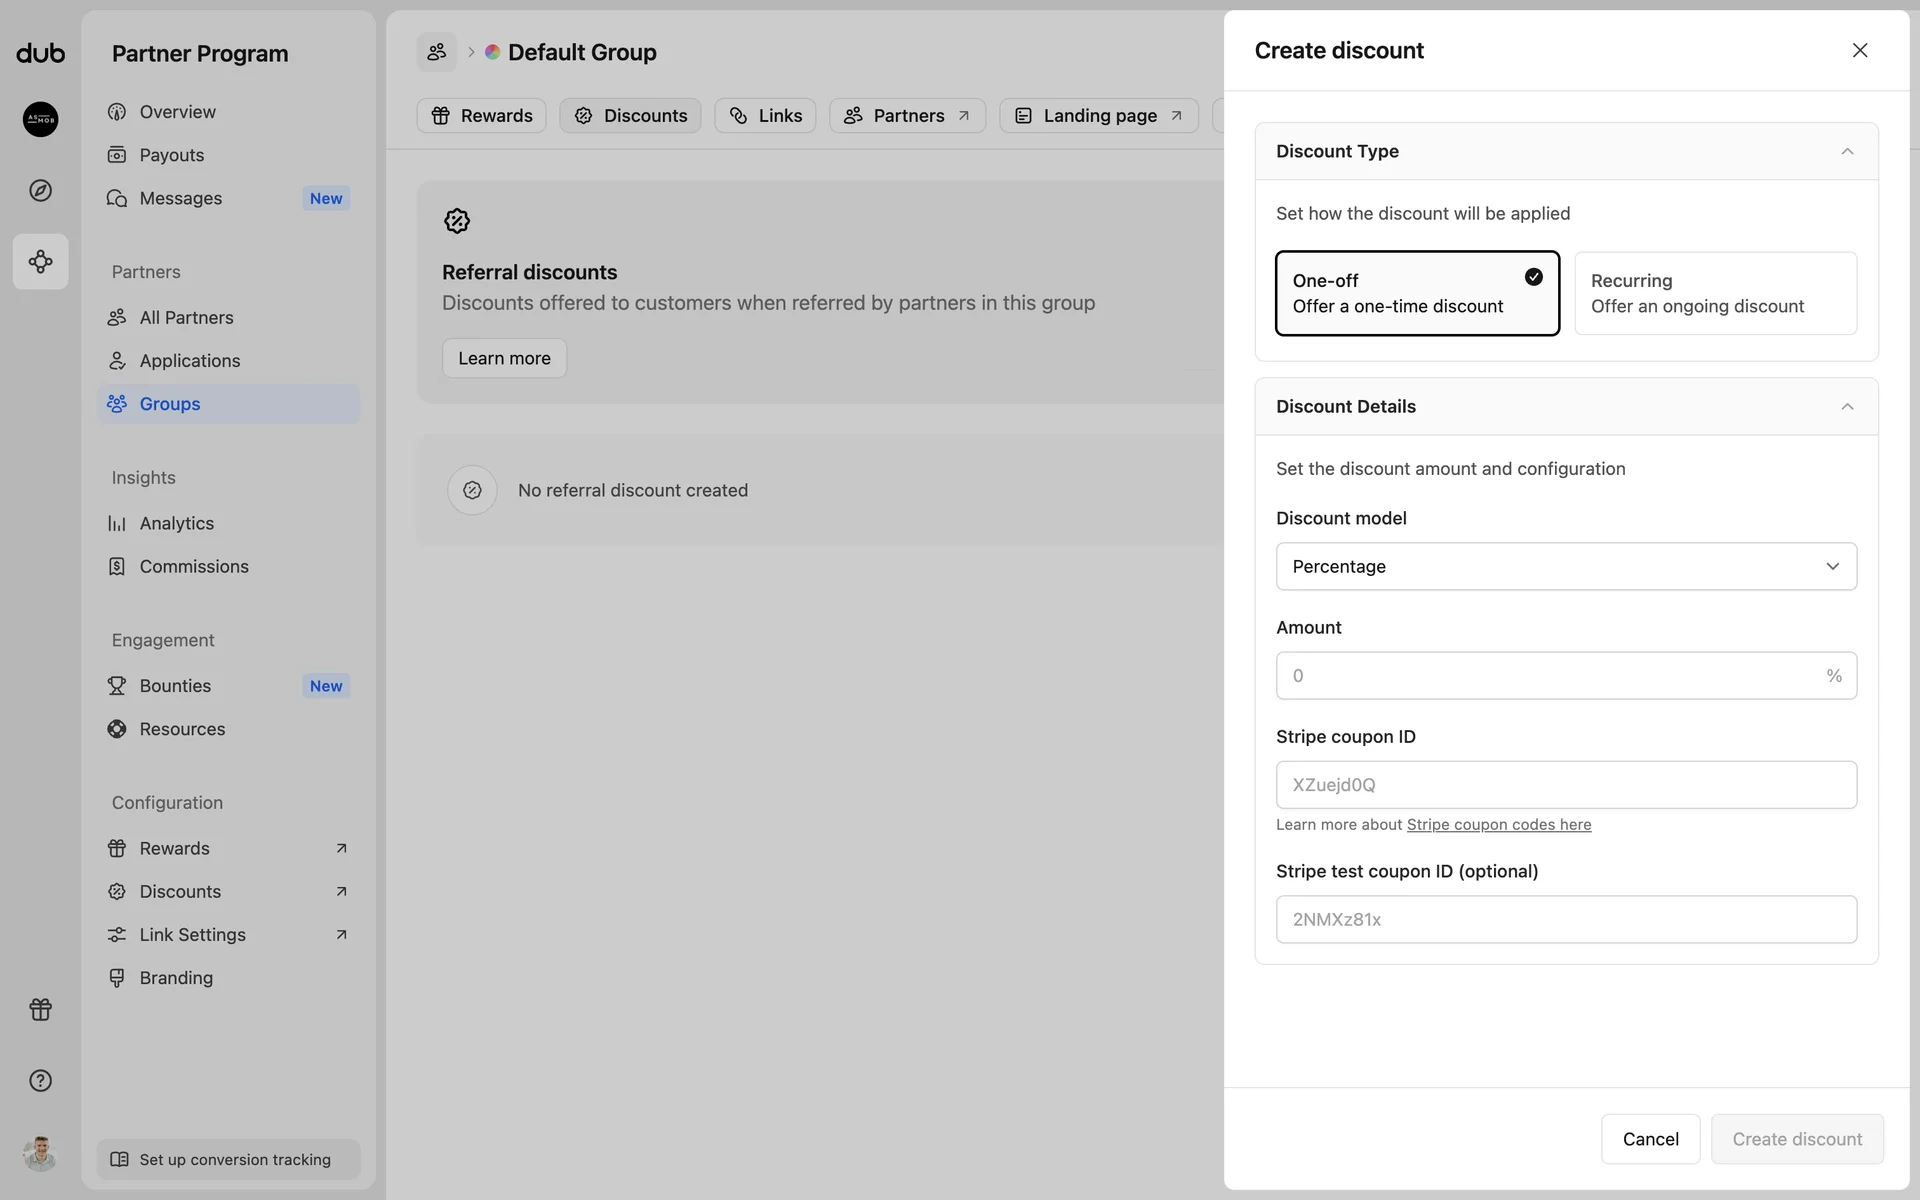
Task: Click the dub logo icon
Action: [x=40, y=53]
